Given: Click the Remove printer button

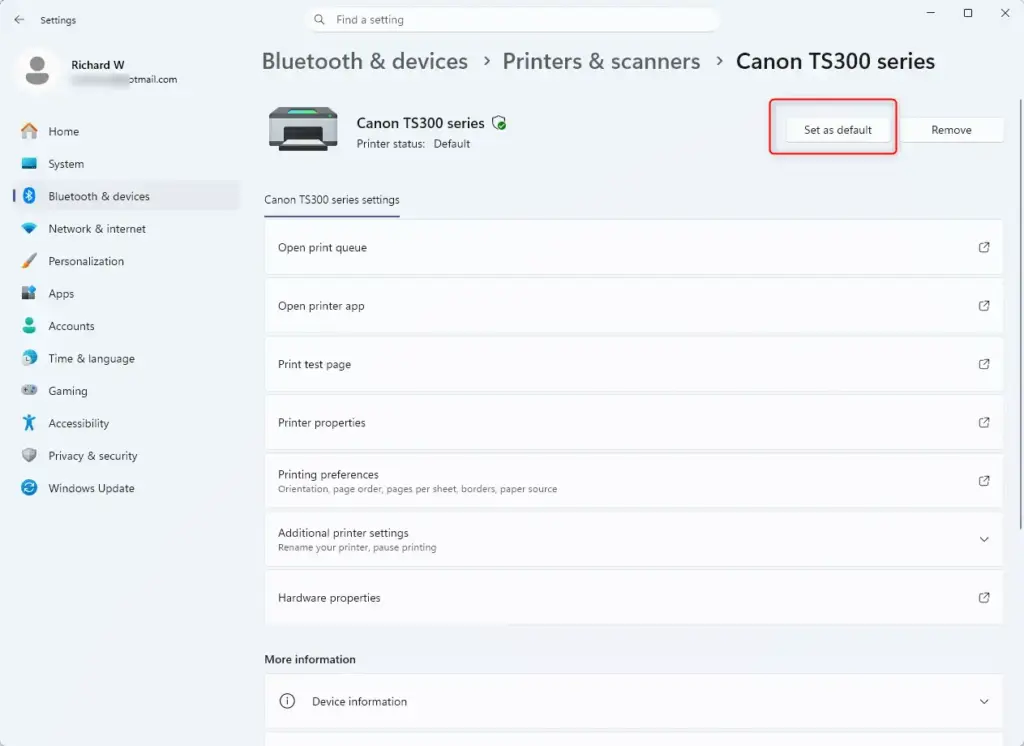Looking at the screenshot, I should tap(951, 129).
